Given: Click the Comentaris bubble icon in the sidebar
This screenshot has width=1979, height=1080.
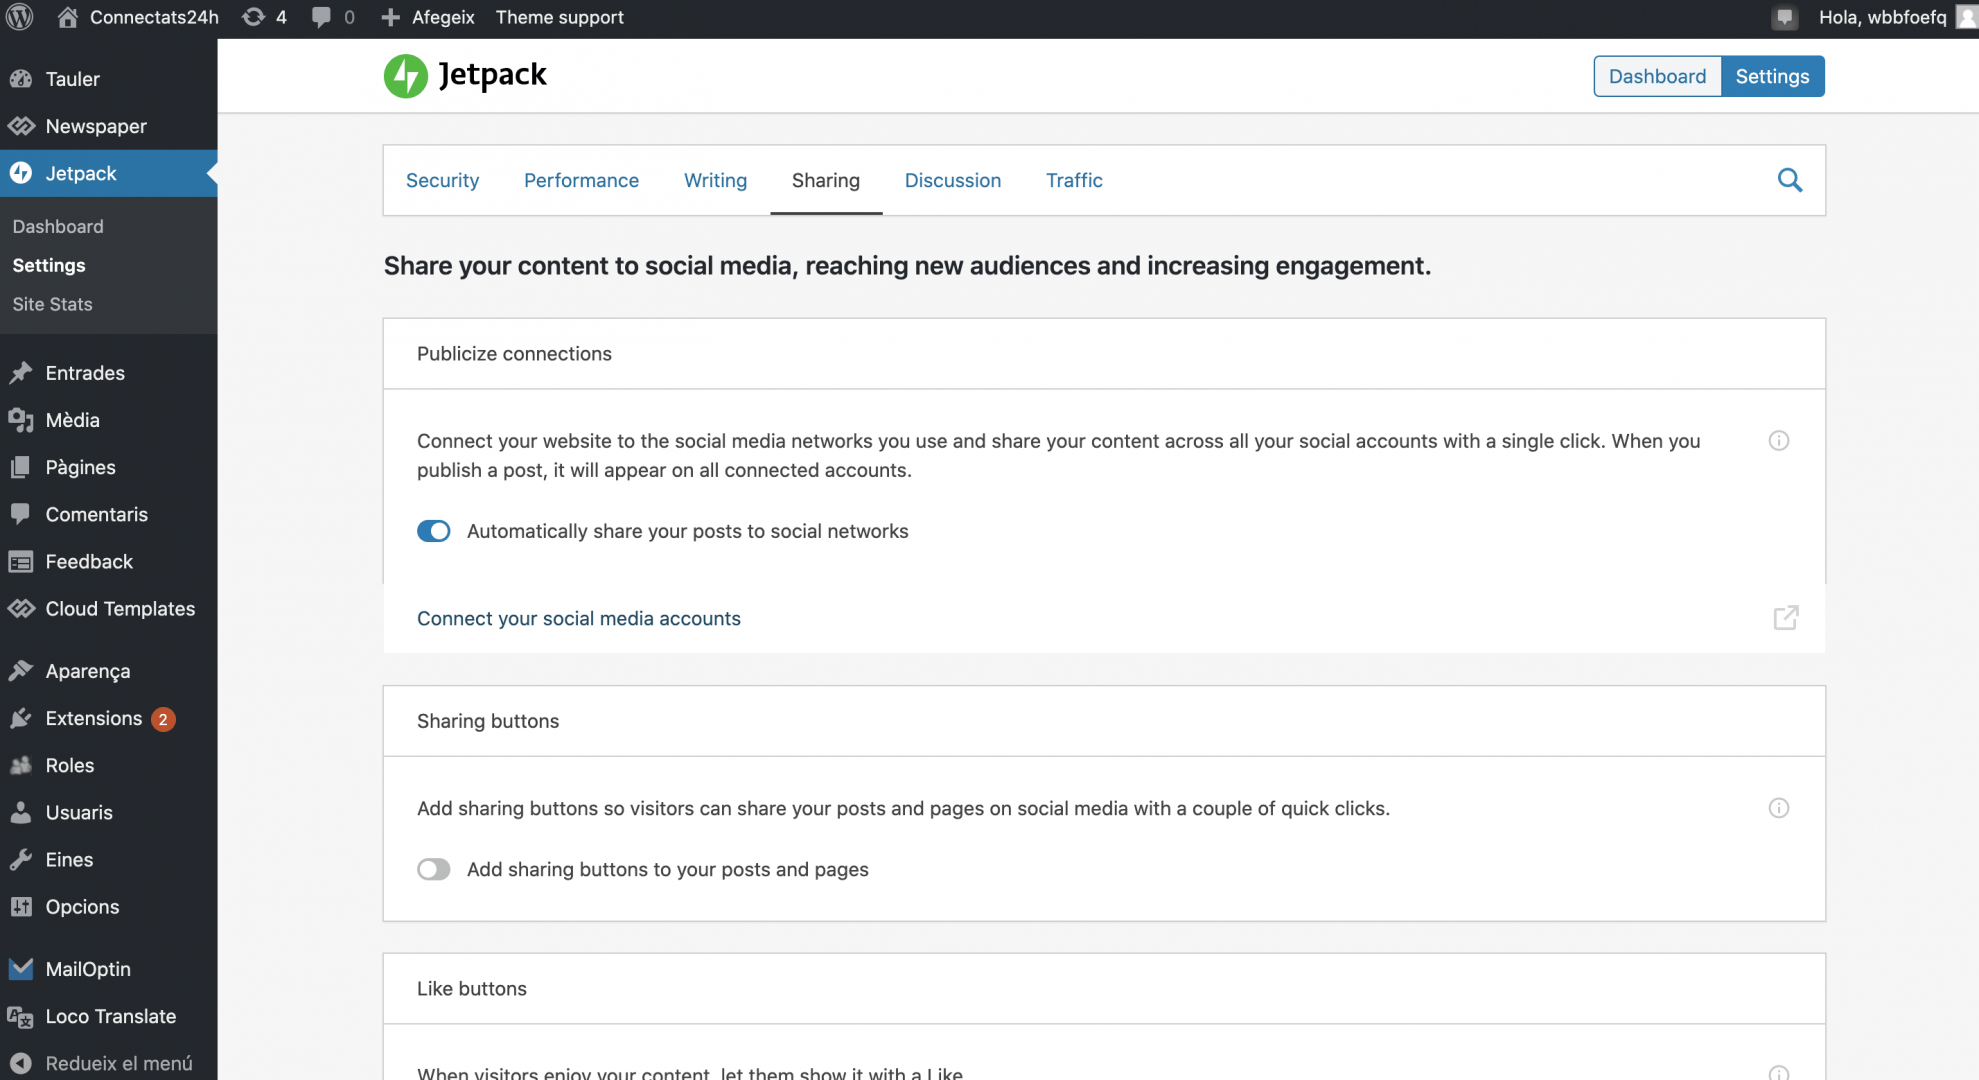Looking at the screenshot, I should click(21, 514).
